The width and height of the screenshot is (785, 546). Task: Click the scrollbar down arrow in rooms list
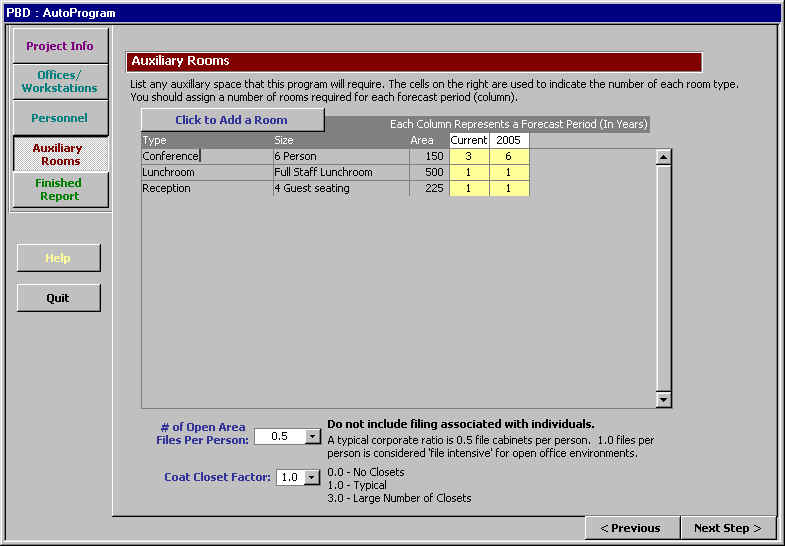click(662, 400)
